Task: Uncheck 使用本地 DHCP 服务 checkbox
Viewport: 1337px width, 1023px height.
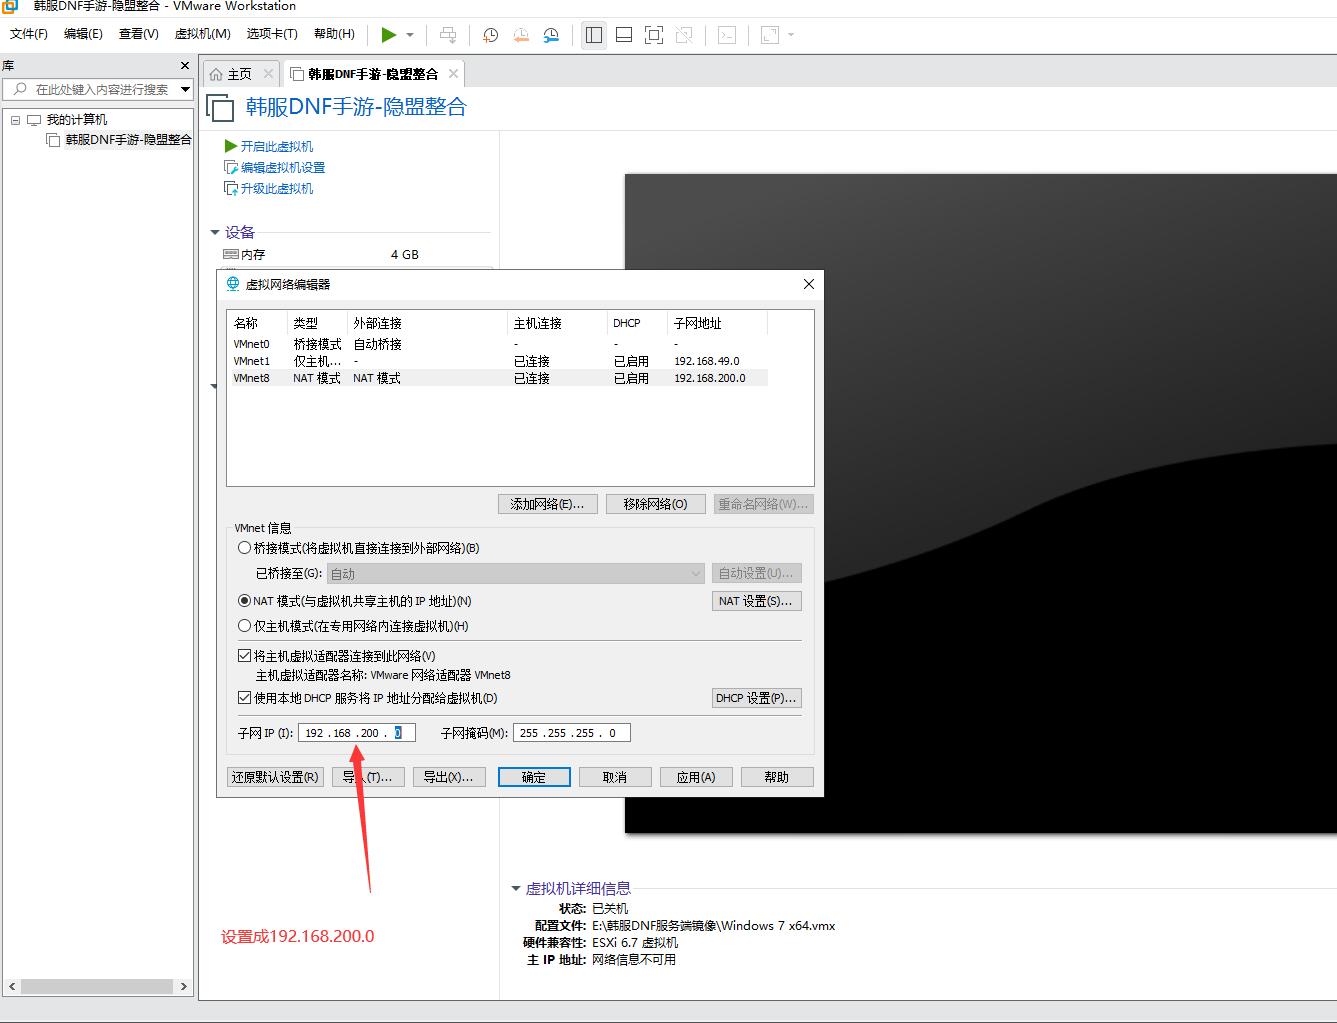Action: [x=245, y=698]
